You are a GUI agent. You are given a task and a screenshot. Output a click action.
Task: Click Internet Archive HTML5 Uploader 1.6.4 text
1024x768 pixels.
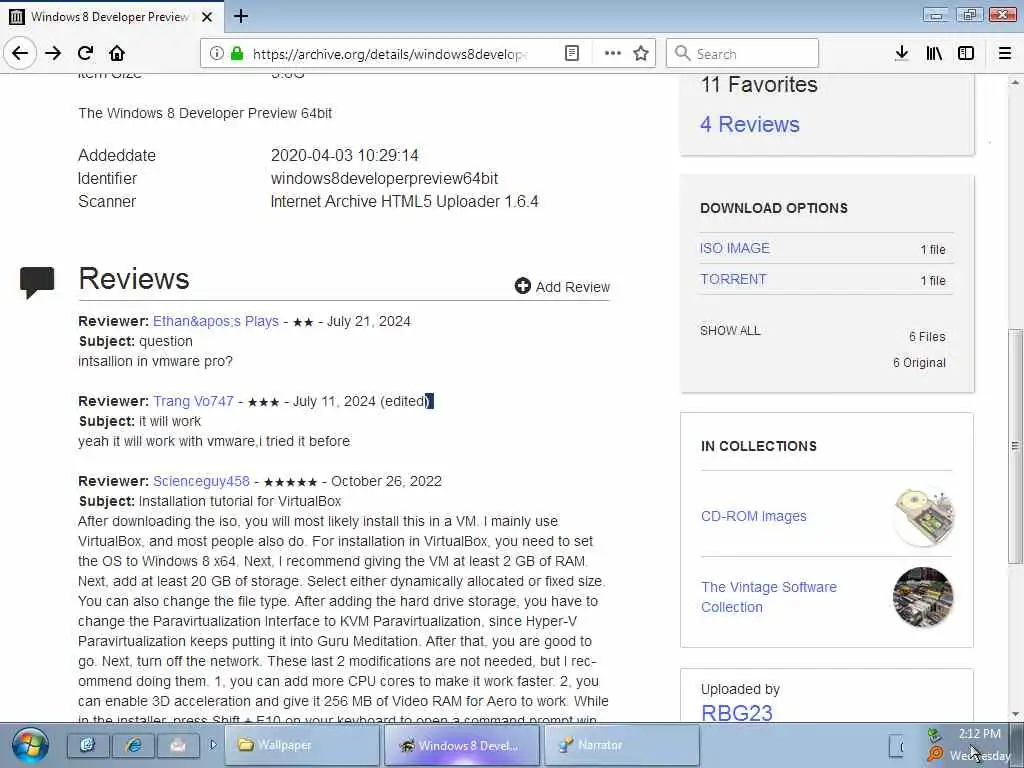click(404, 201)
